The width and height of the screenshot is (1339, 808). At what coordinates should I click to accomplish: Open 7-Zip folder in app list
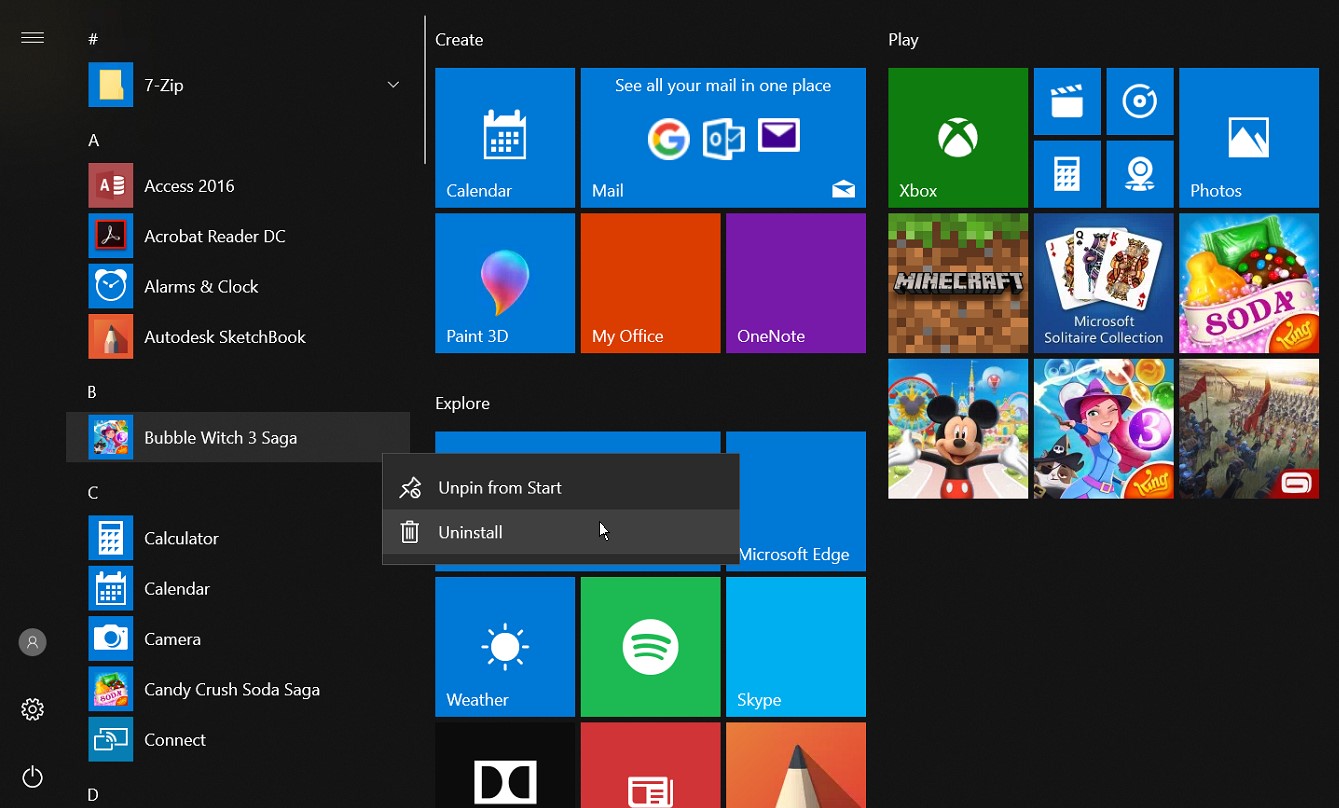(x=238, y=85)
